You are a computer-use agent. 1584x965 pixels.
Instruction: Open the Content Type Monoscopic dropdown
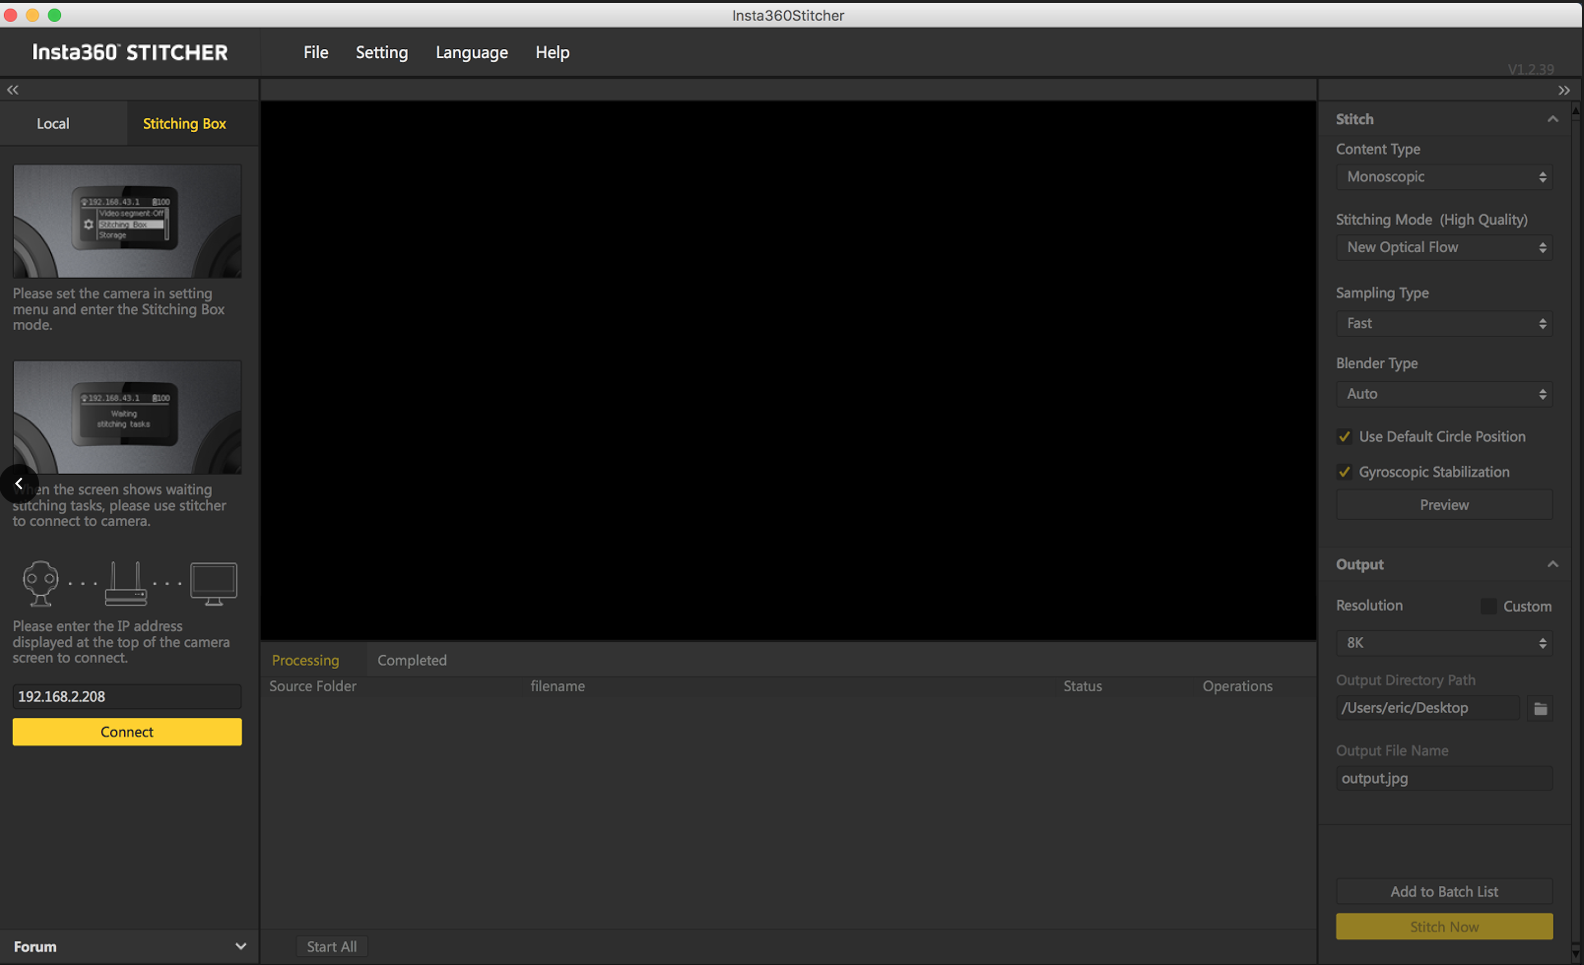click(1443, 177)
